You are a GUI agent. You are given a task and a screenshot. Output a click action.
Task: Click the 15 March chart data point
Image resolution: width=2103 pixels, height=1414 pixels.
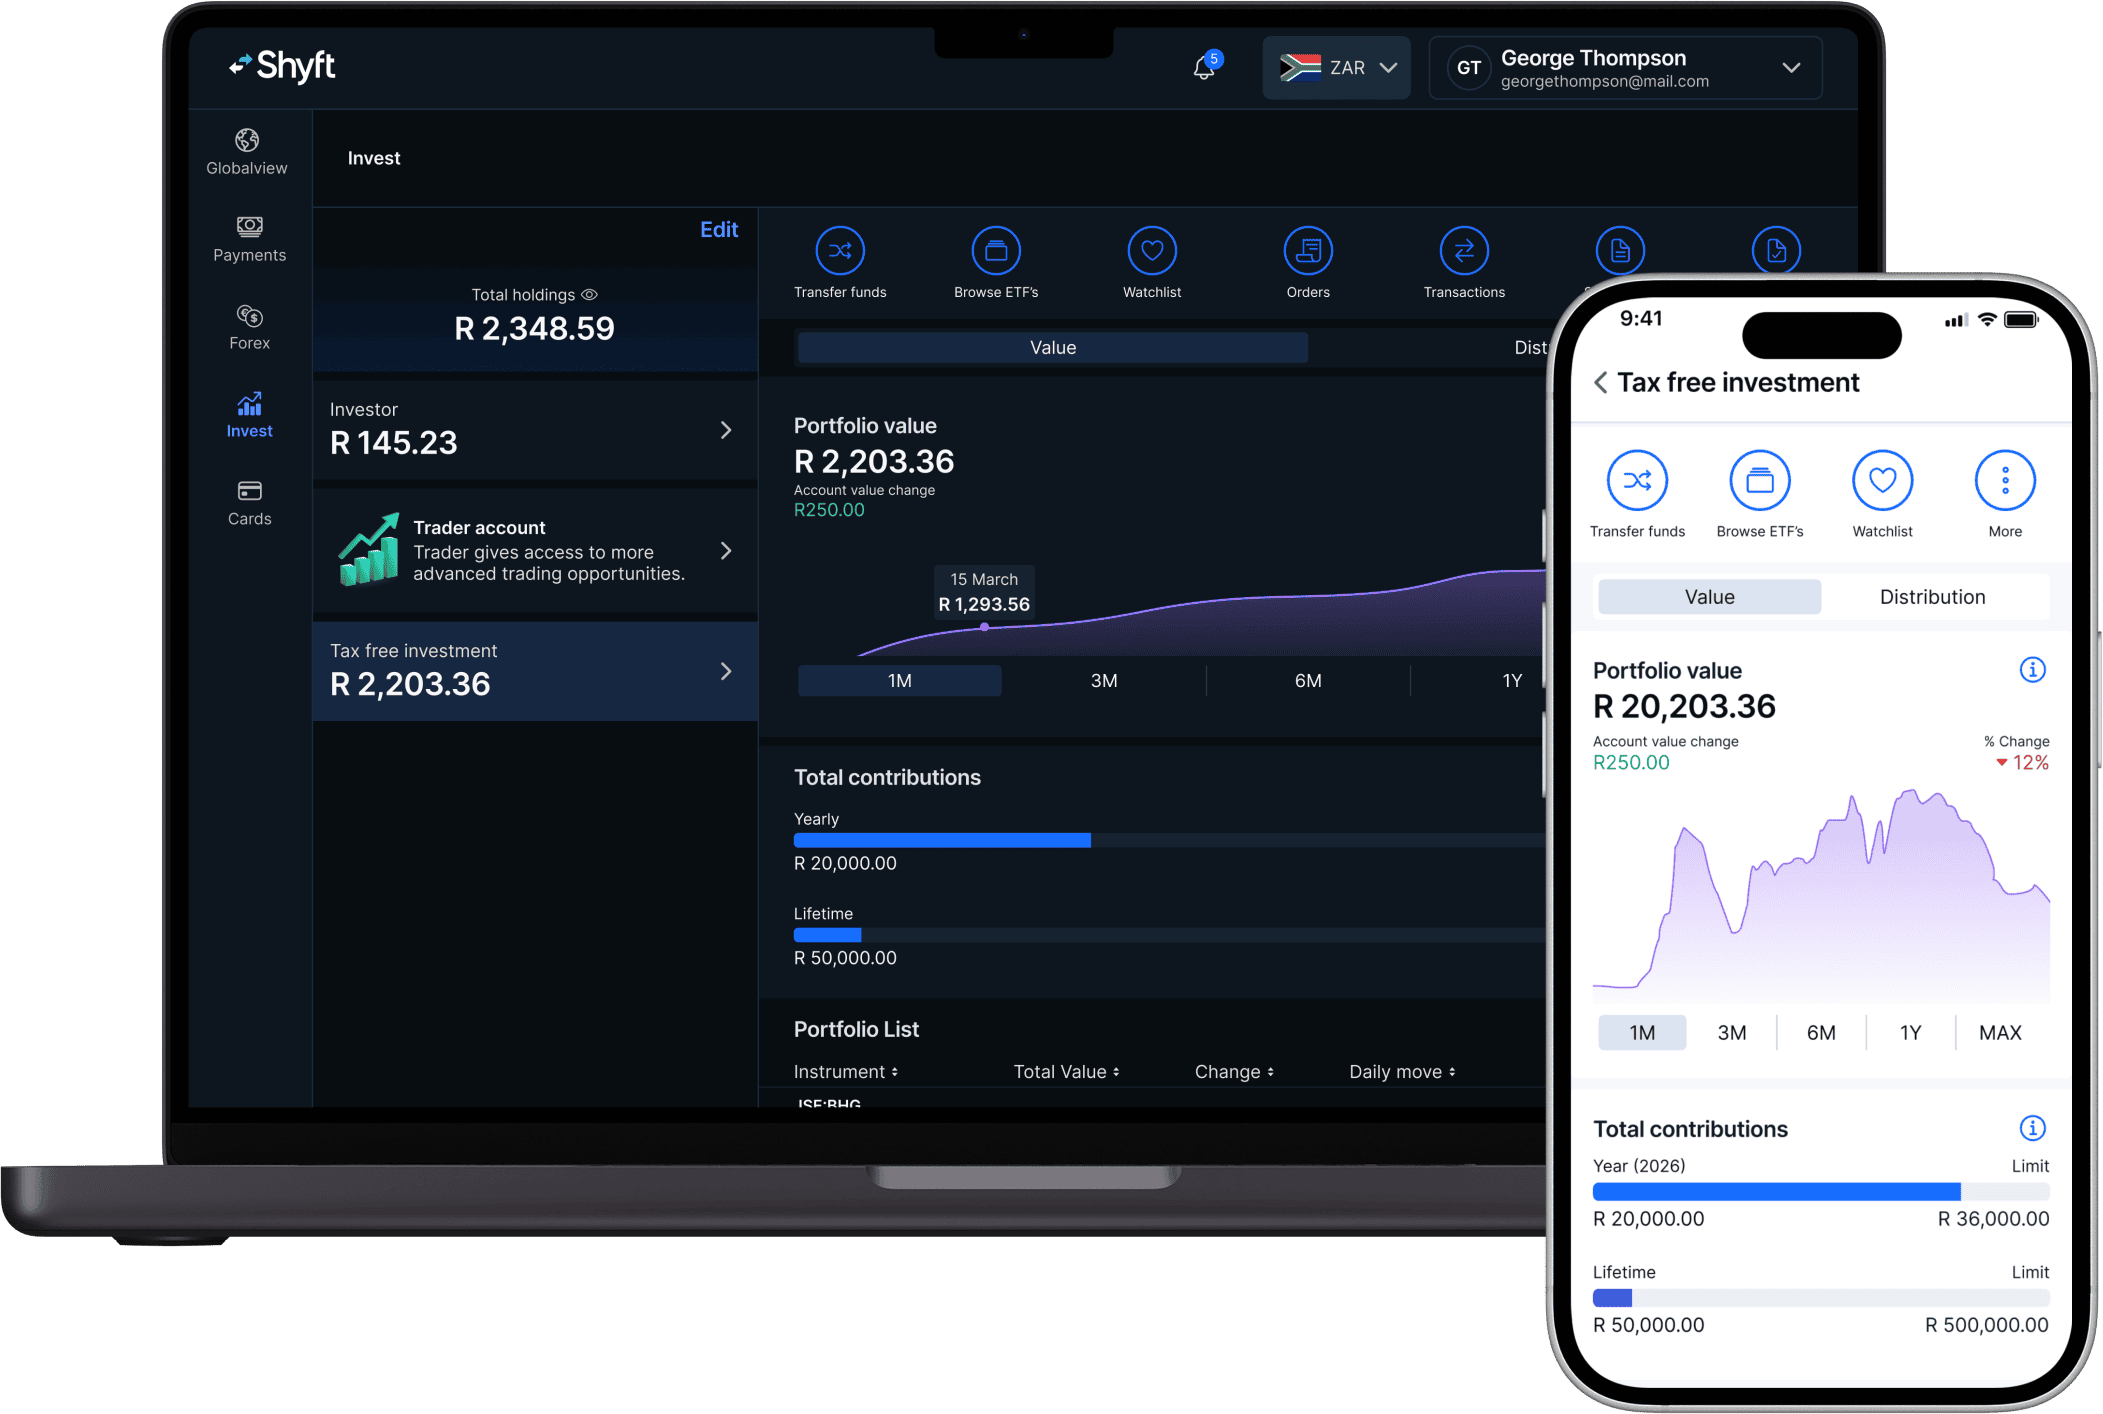tap(985, 627)
